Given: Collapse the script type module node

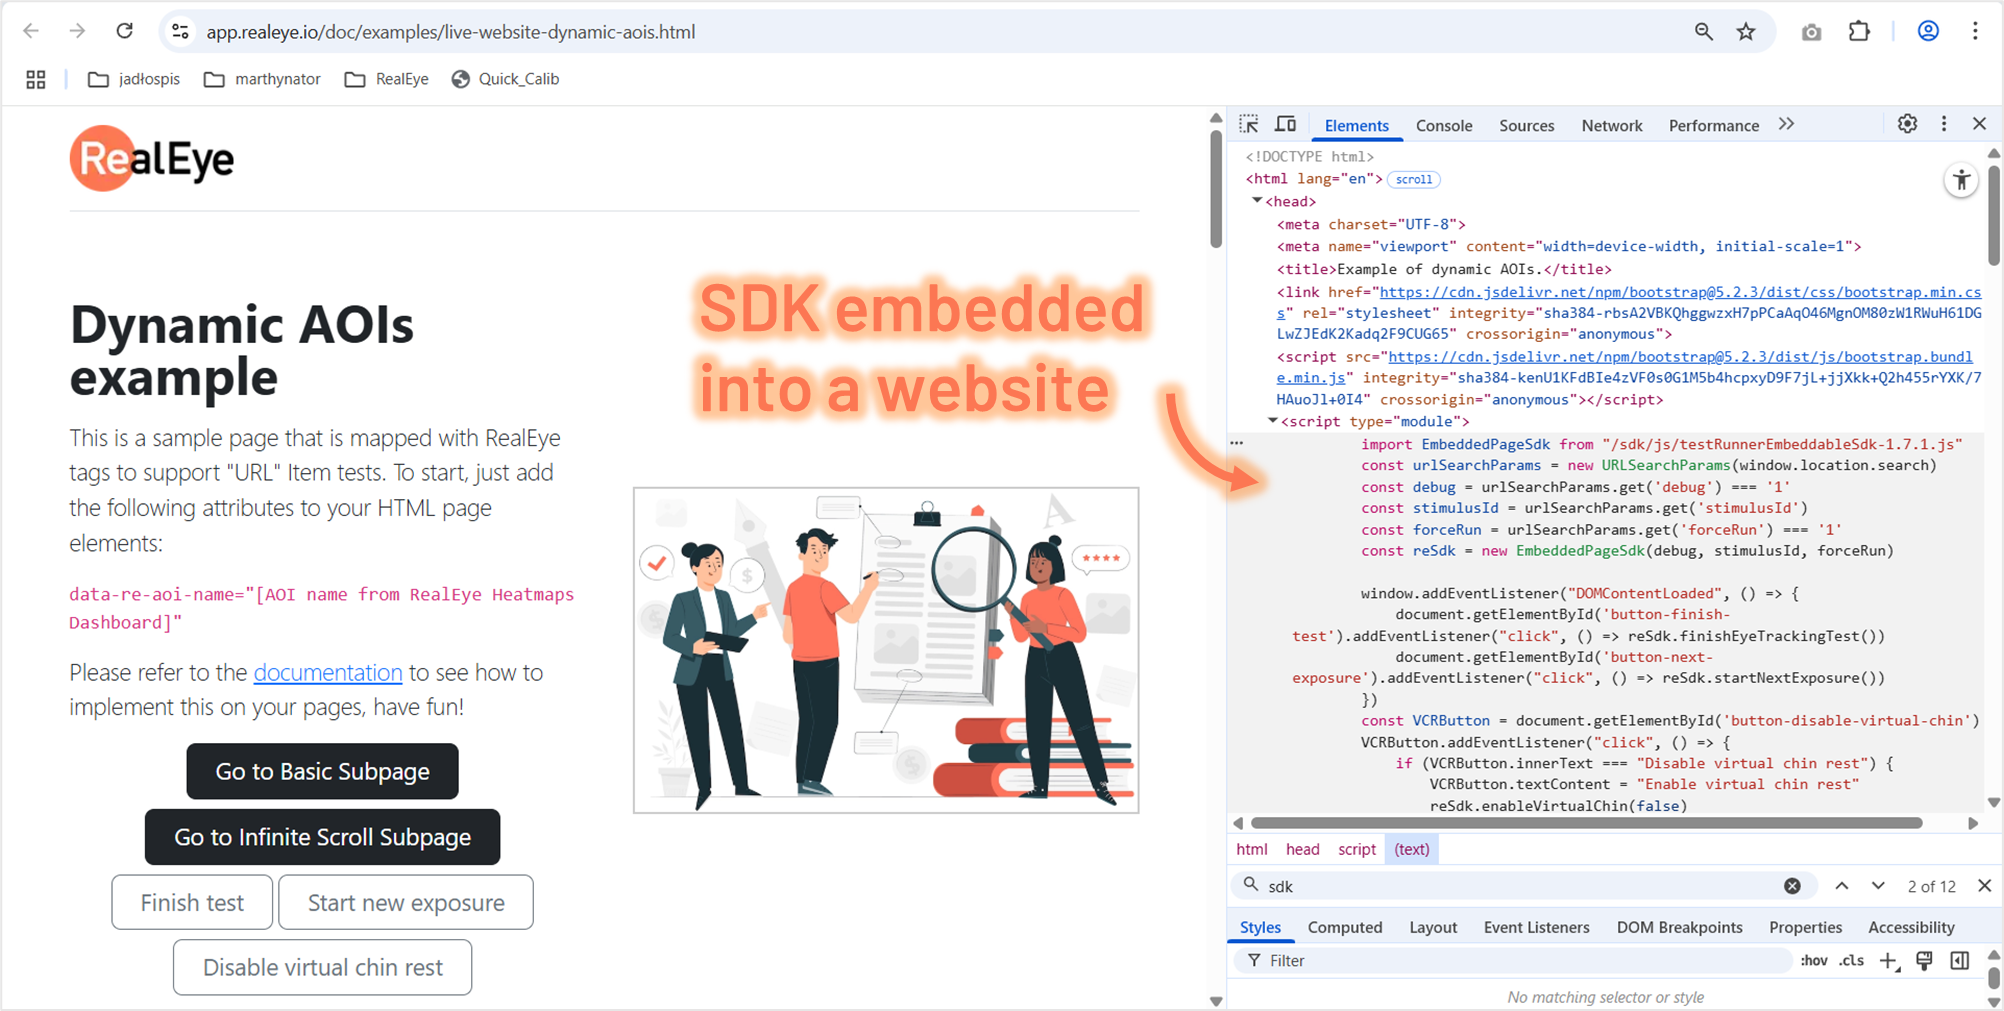Looking at the screenshot, I should pyautogui.click(x=1272, y=421).
